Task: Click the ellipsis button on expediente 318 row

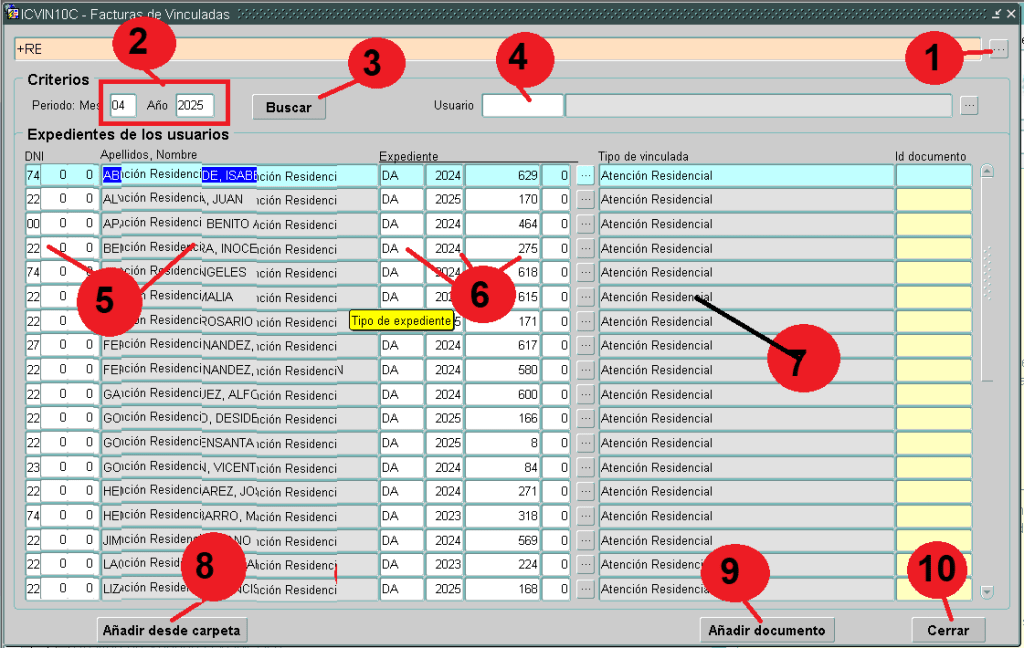Action: pyautogui.click(x=585, y=516)
